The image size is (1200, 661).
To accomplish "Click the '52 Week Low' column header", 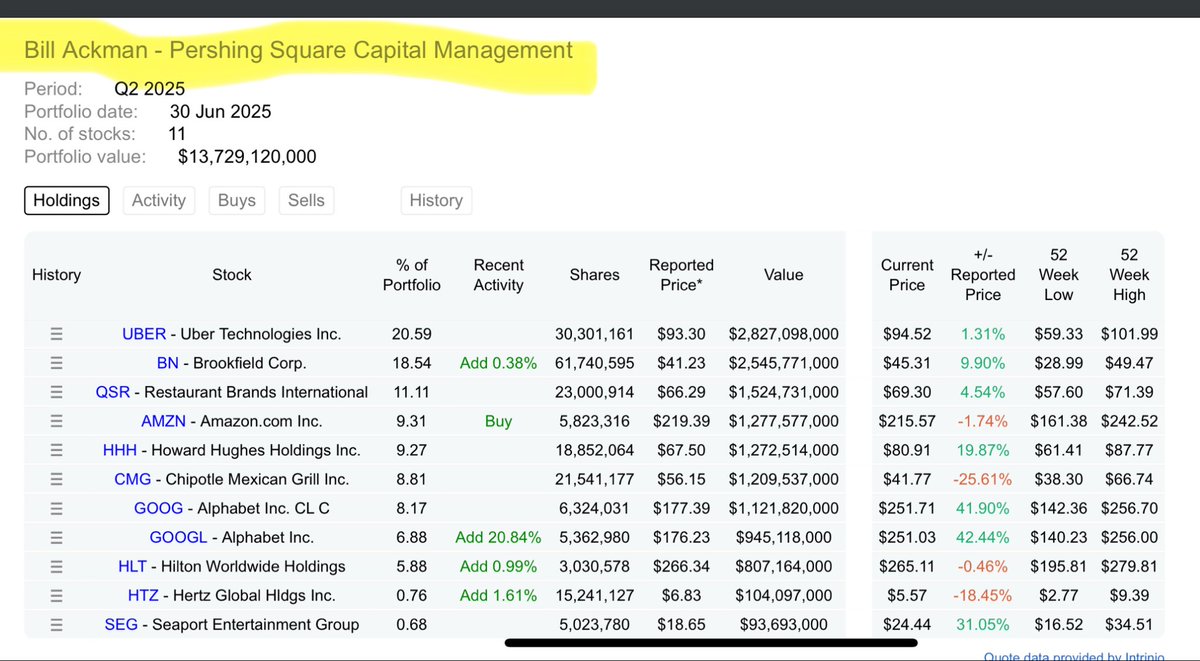I will (1059, 275).
